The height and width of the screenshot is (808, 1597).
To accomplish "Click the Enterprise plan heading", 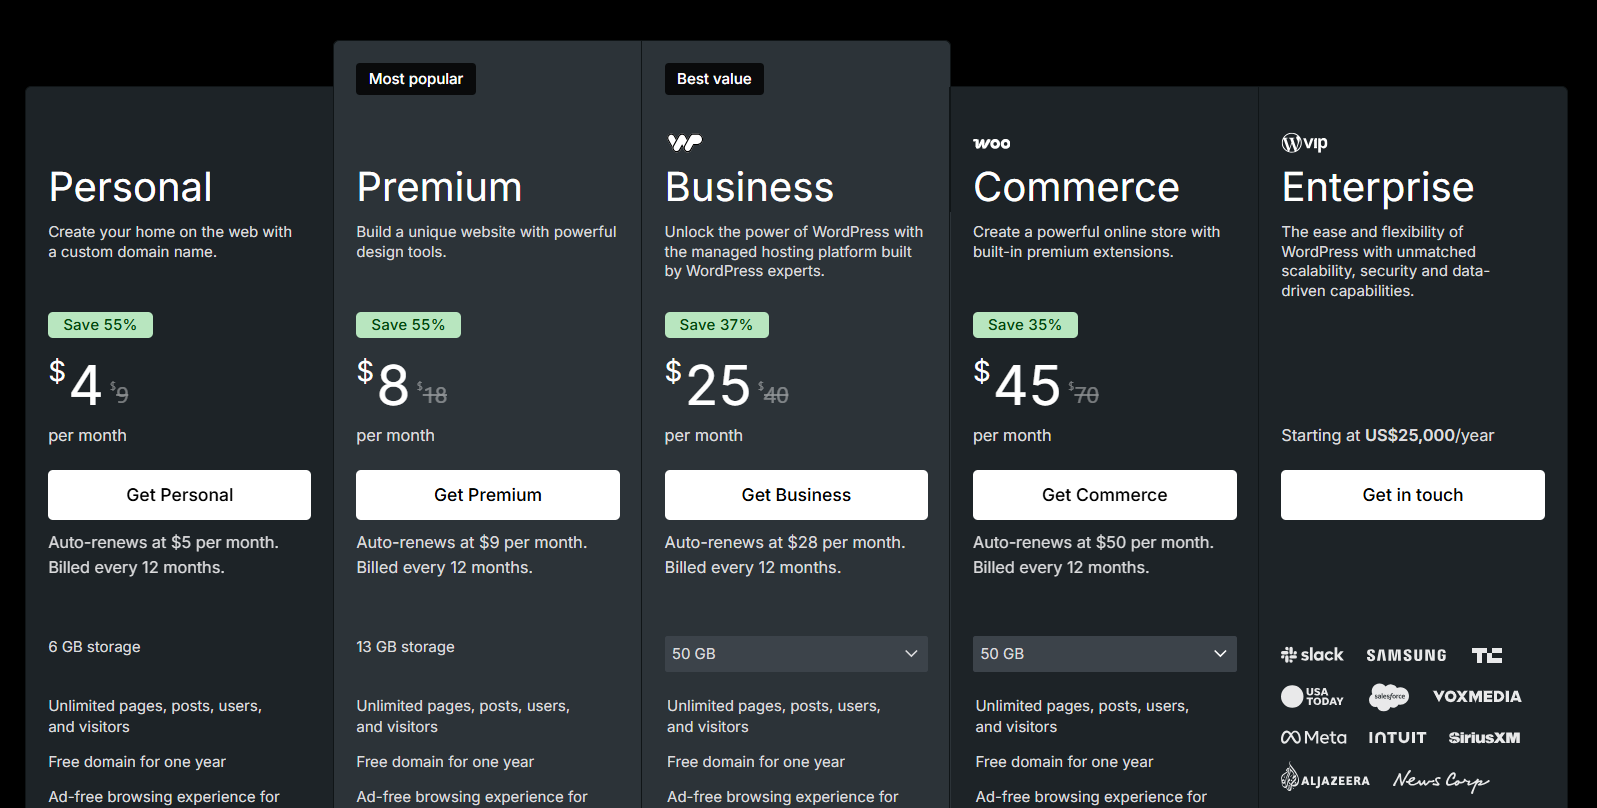I will pyautogui.click(x=1378, y=188).
